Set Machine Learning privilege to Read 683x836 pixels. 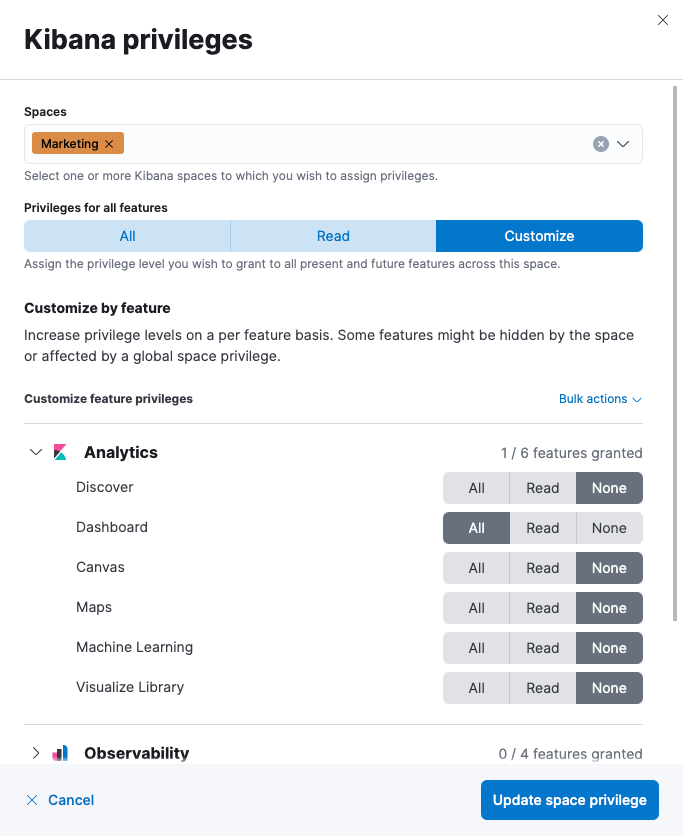coord(542,648)
